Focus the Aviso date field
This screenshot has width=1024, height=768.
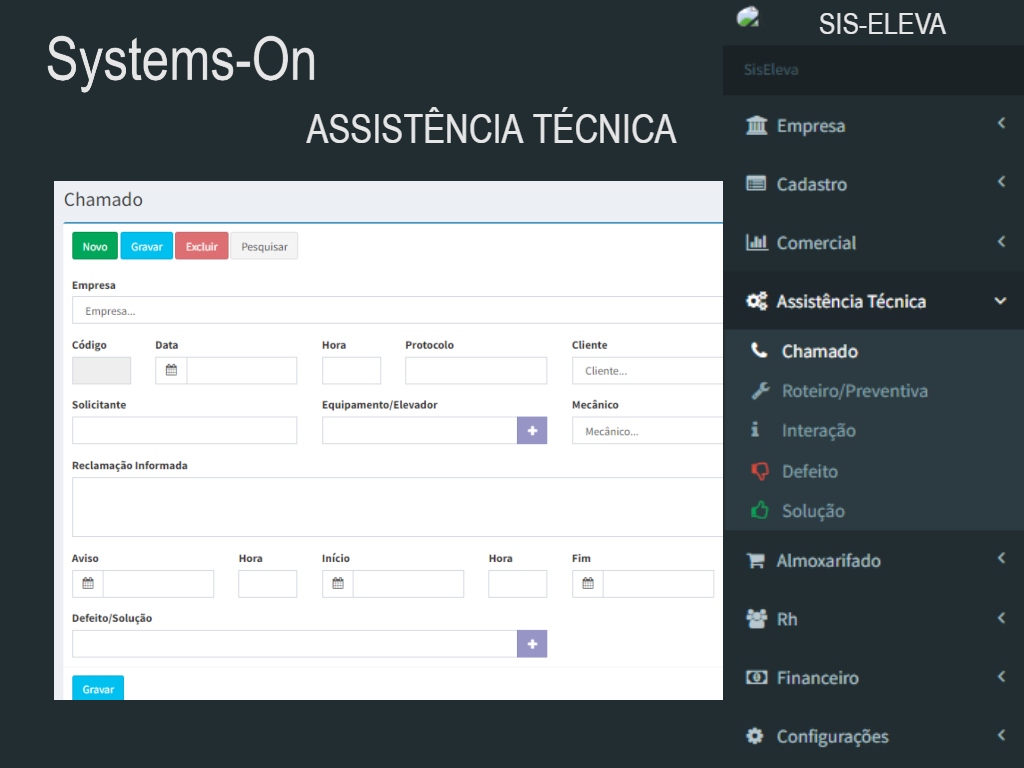pos(158,584)
